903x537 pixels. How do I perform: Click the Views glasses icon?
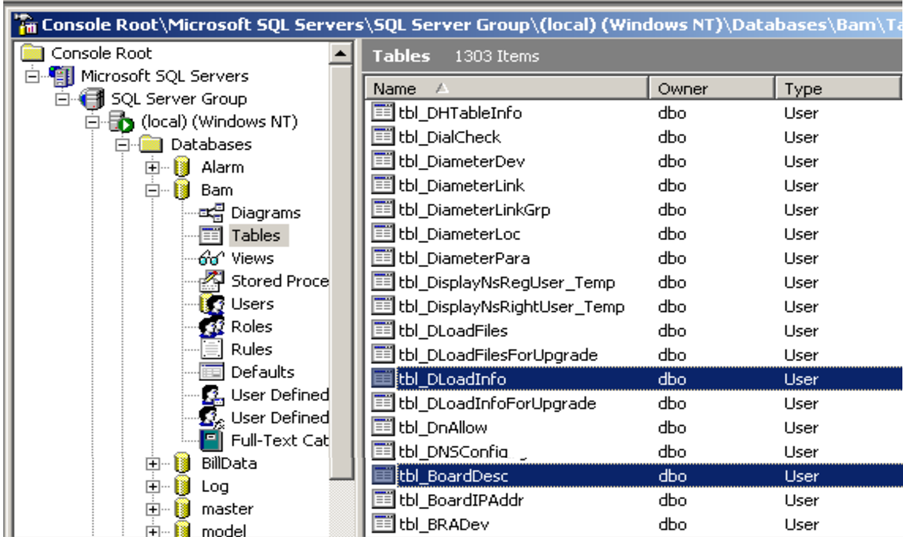coord(211,258)
